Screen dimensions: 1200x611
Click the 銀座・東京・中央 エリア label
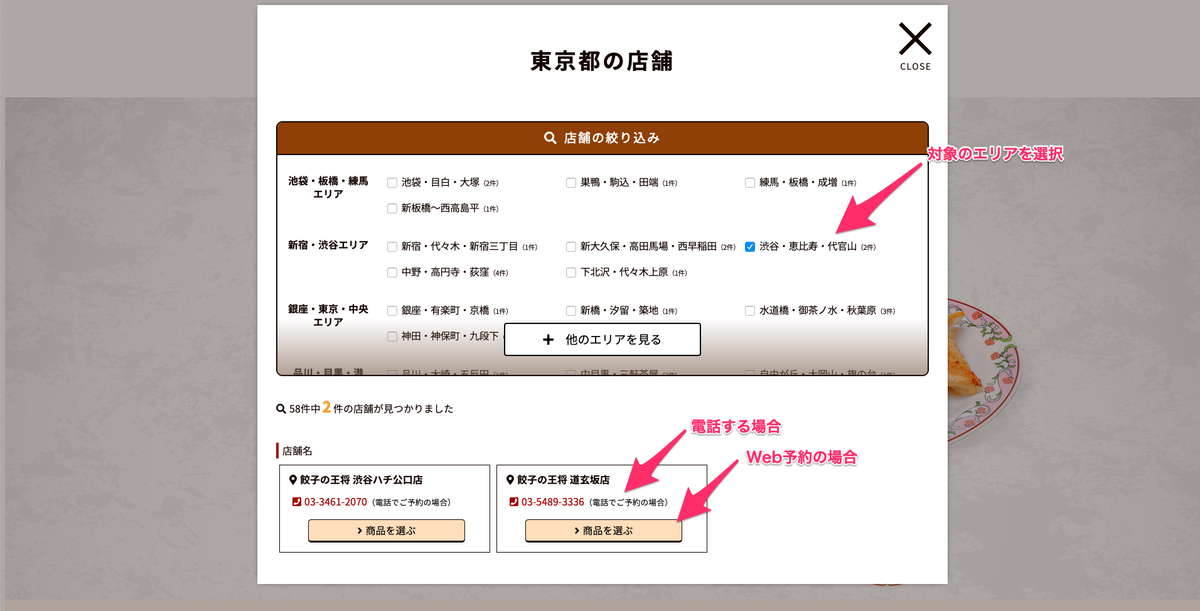328,316
